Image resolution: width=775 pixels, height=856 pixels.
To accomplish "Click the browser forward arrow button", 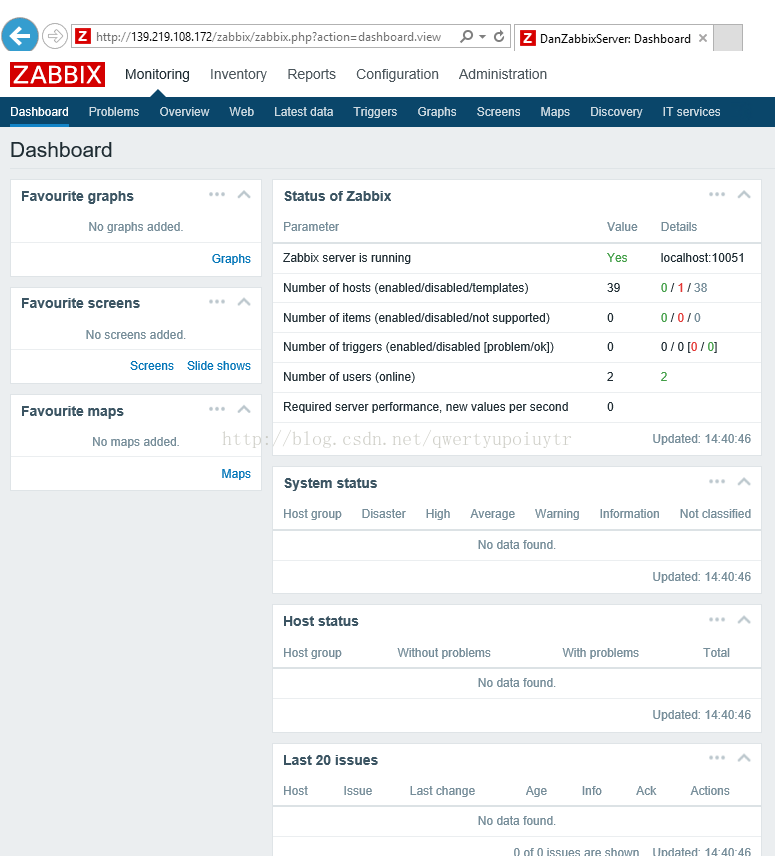I will (x=55, y=37).
